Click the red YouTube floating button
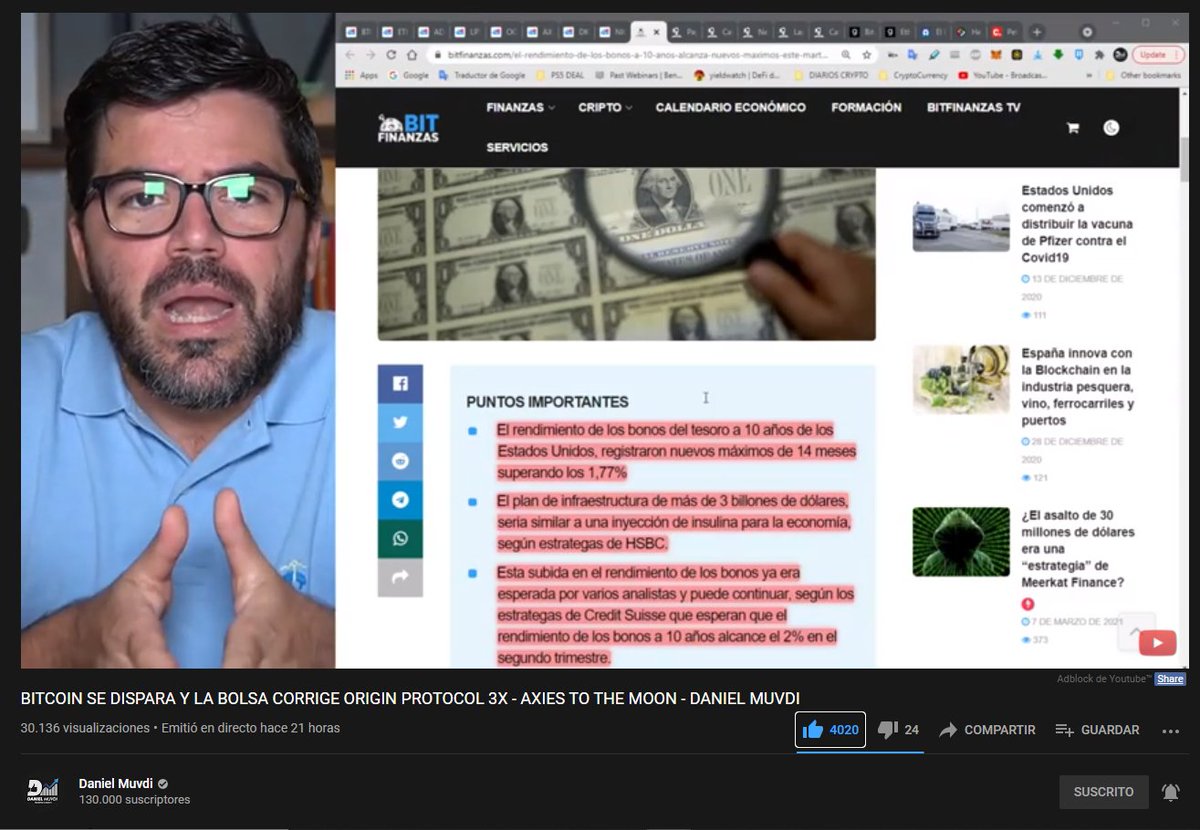The height and width of the screenshot is (830, 1200). point(1157,643)
